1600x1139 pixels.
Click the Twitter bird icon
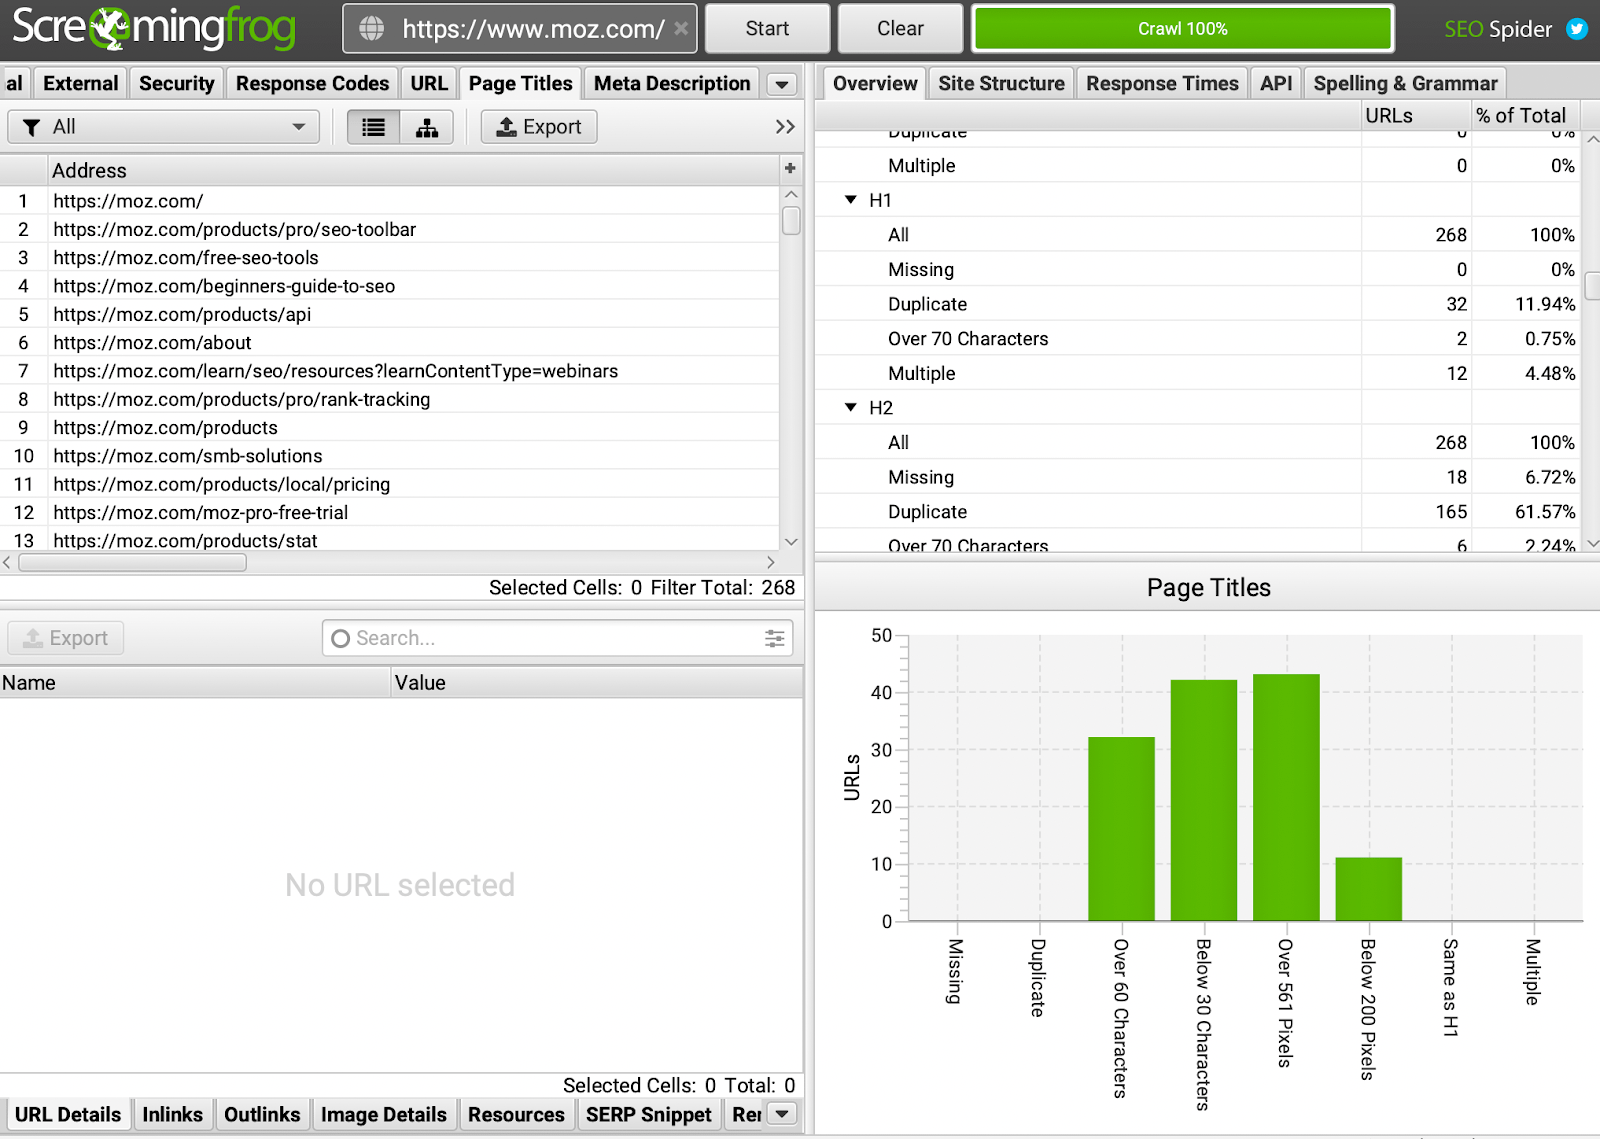(x=1577, y=29)
